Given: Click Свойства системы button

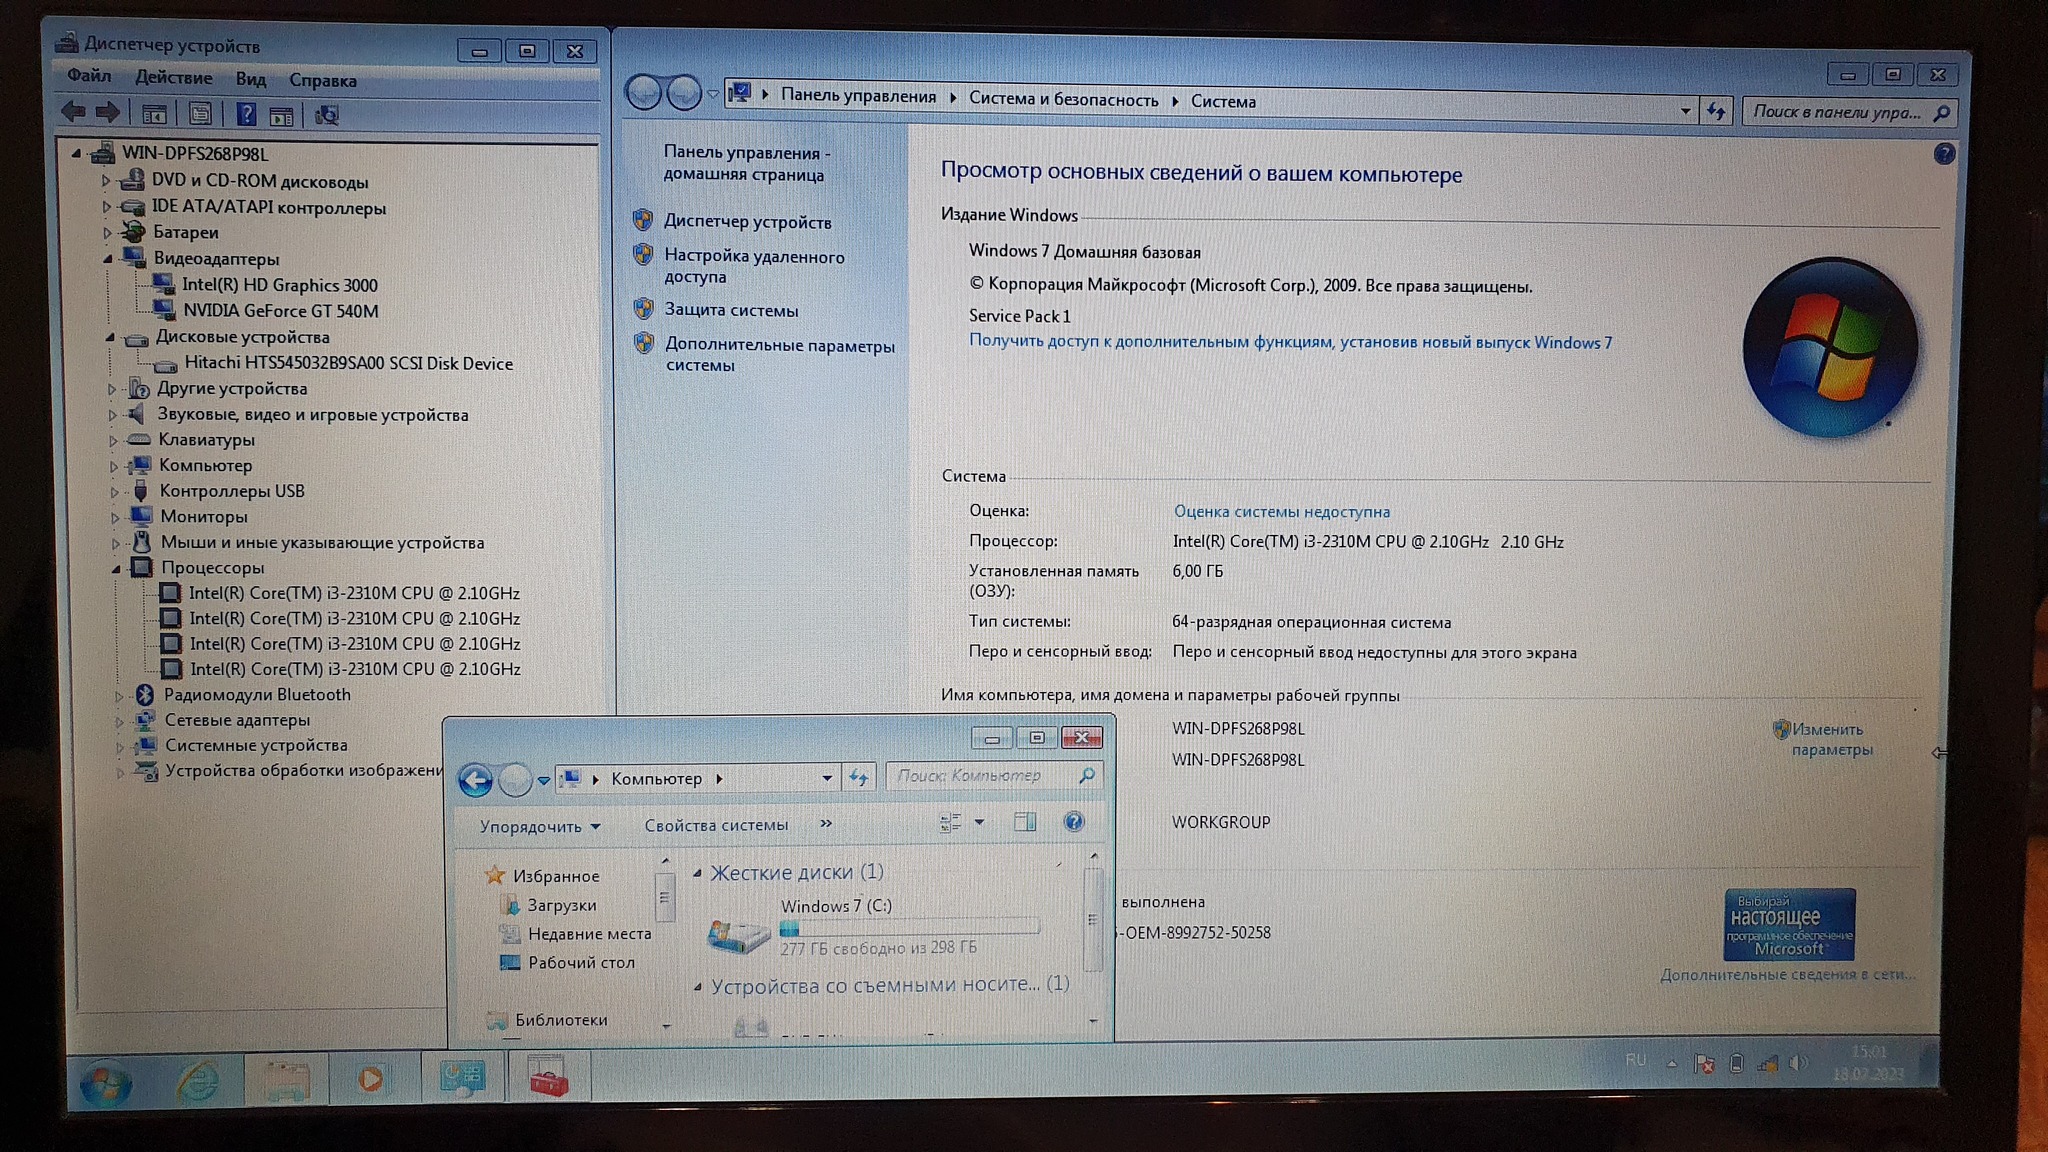Looking at the screenshot, I should (716, 825).
